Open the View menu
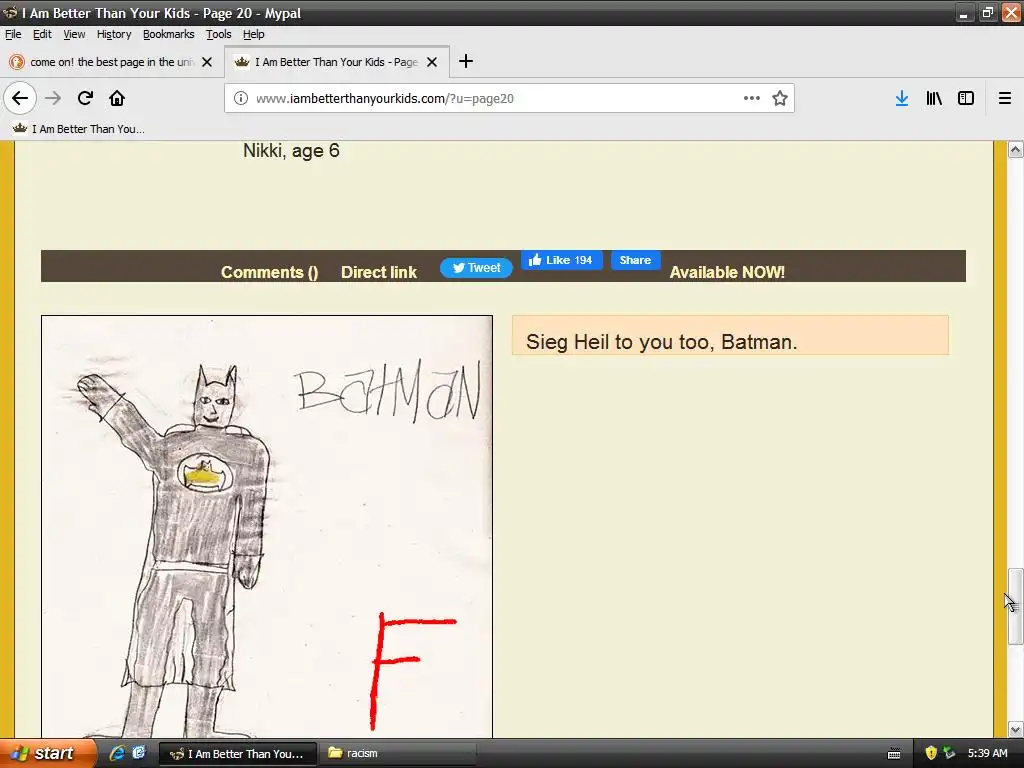Viewport: 1024px width, 768px height. [74, 34]
